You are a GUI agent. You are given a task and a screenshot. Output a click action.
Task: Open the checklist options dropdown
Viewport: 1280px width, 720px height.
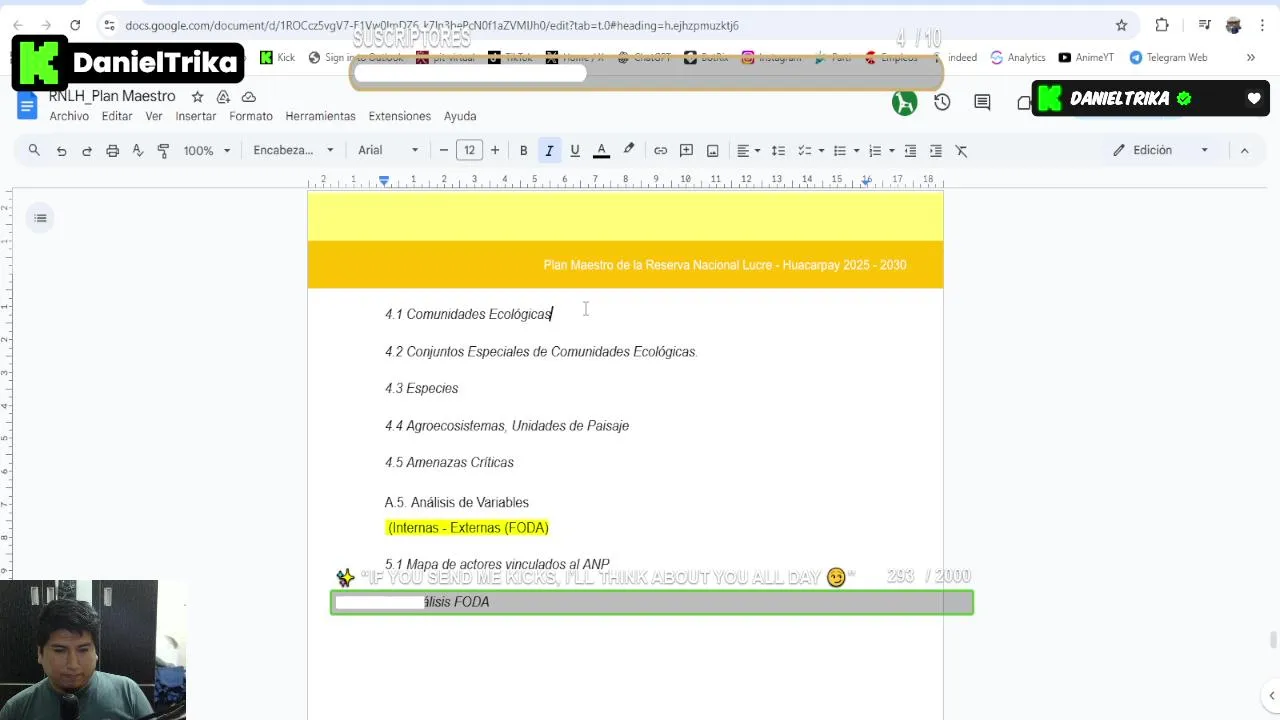coord(810,150)
